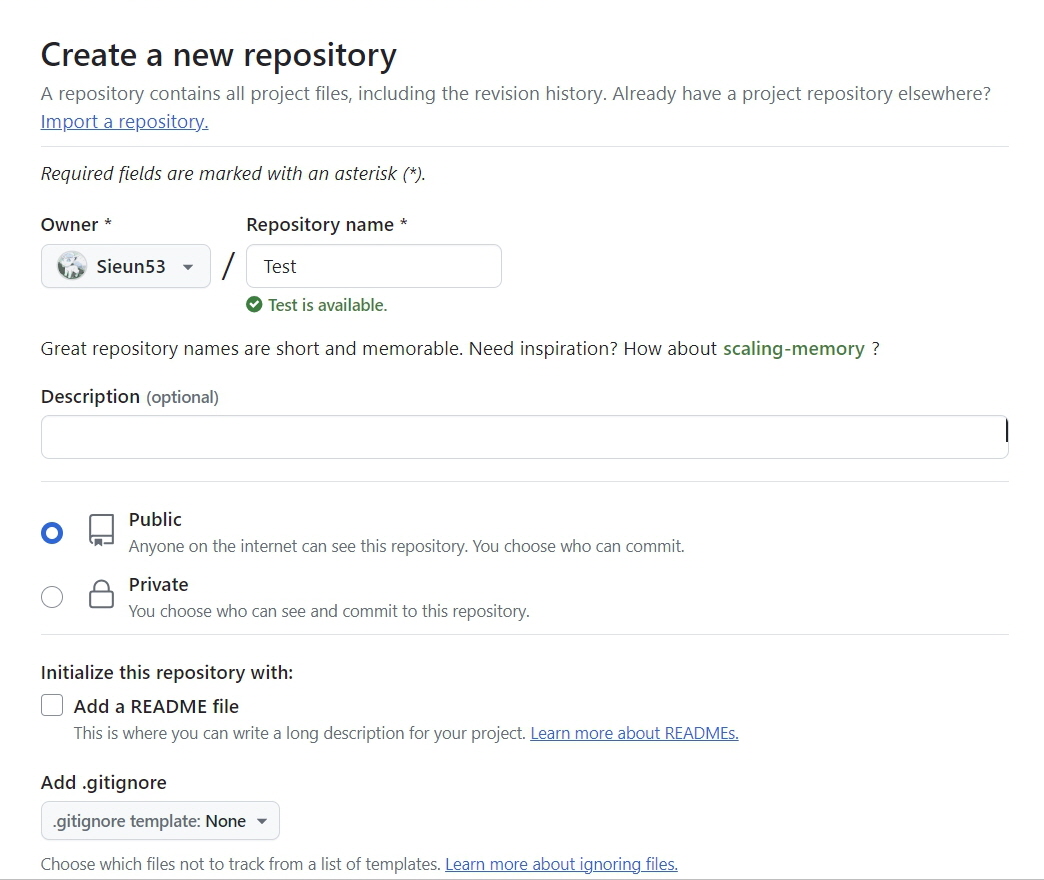
Task: Select the Public visibility radio button
Action: pyautogui.click(x=52, y=533)
